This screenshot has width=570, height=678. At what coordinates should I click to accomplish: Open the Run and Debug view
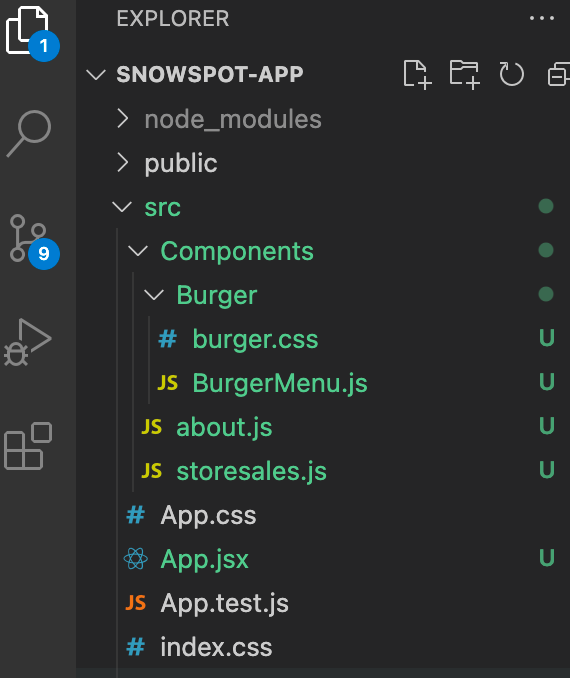[28, 342]
